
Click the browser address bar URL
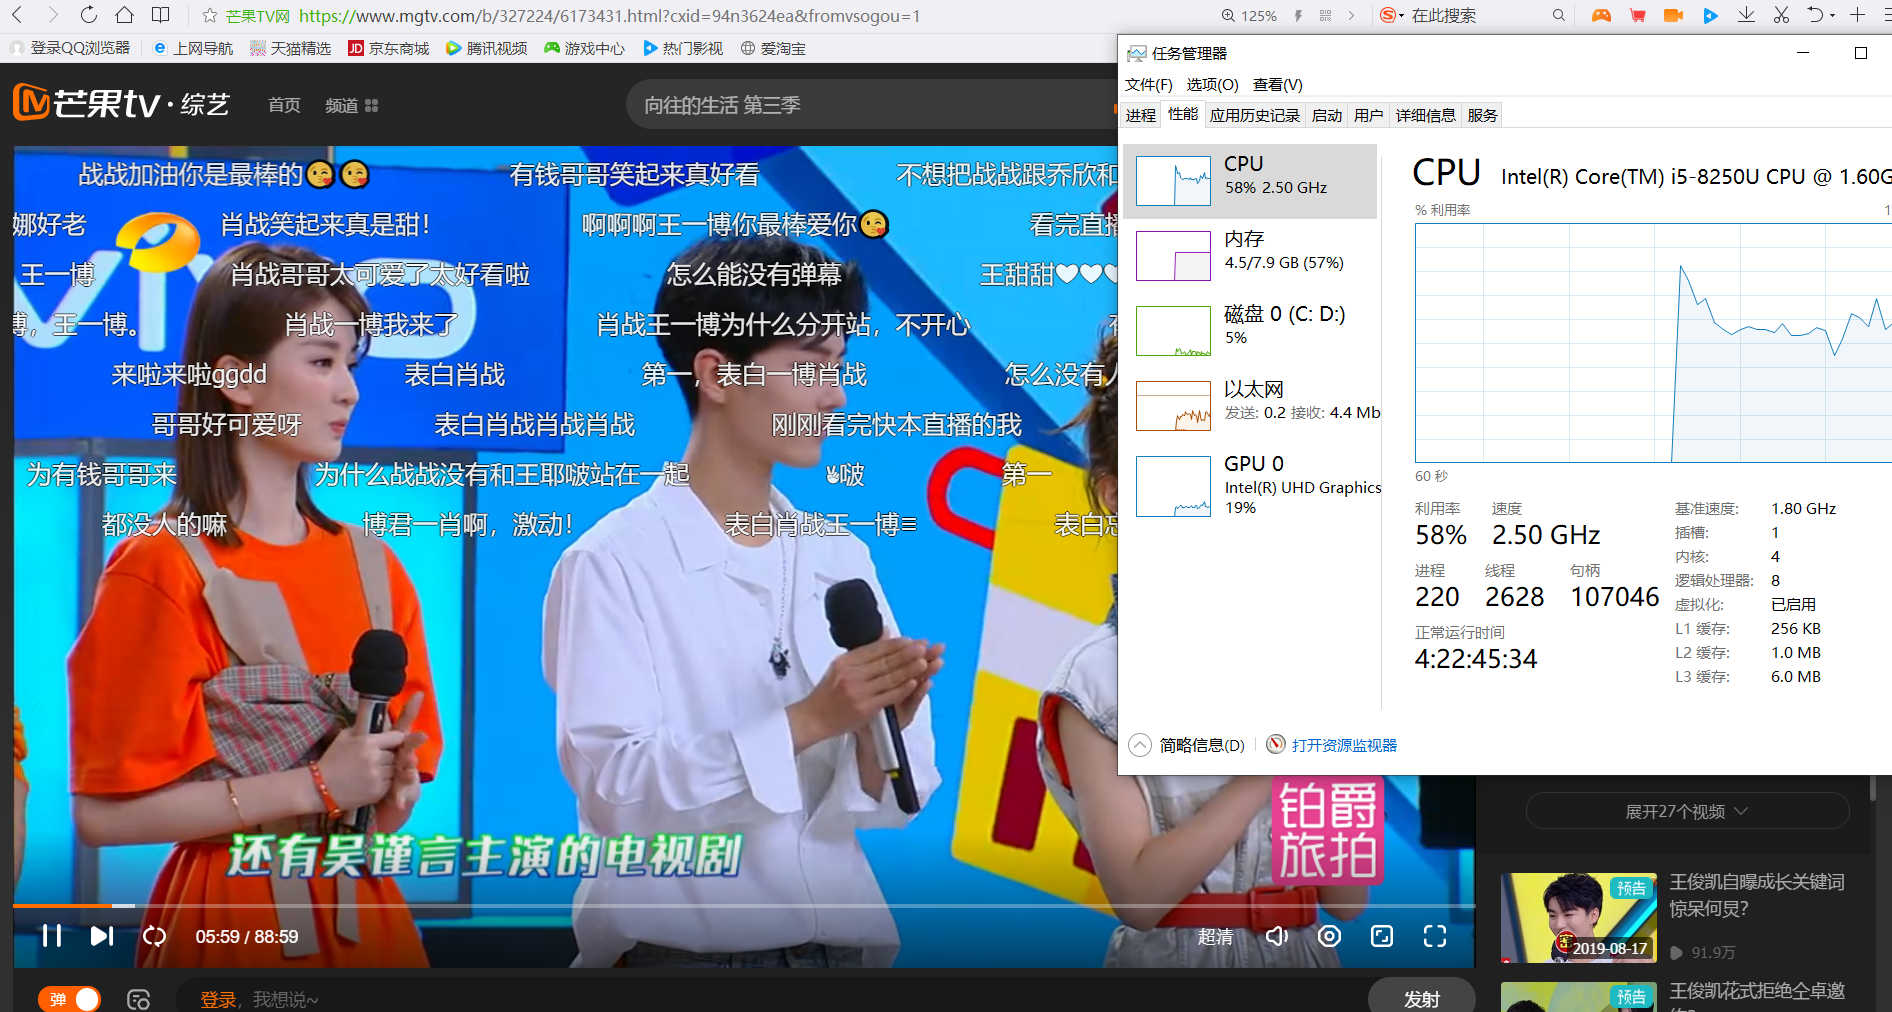click(609, 16)
